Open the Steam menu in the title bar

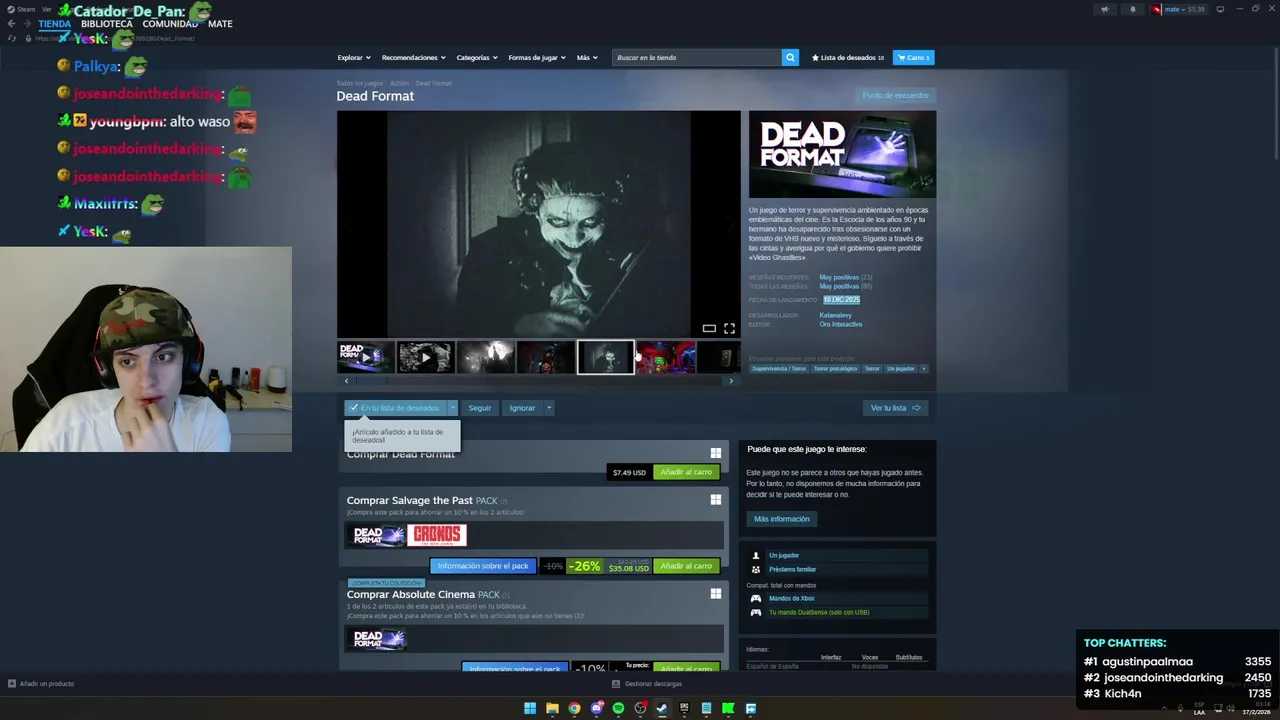[22, 9]
